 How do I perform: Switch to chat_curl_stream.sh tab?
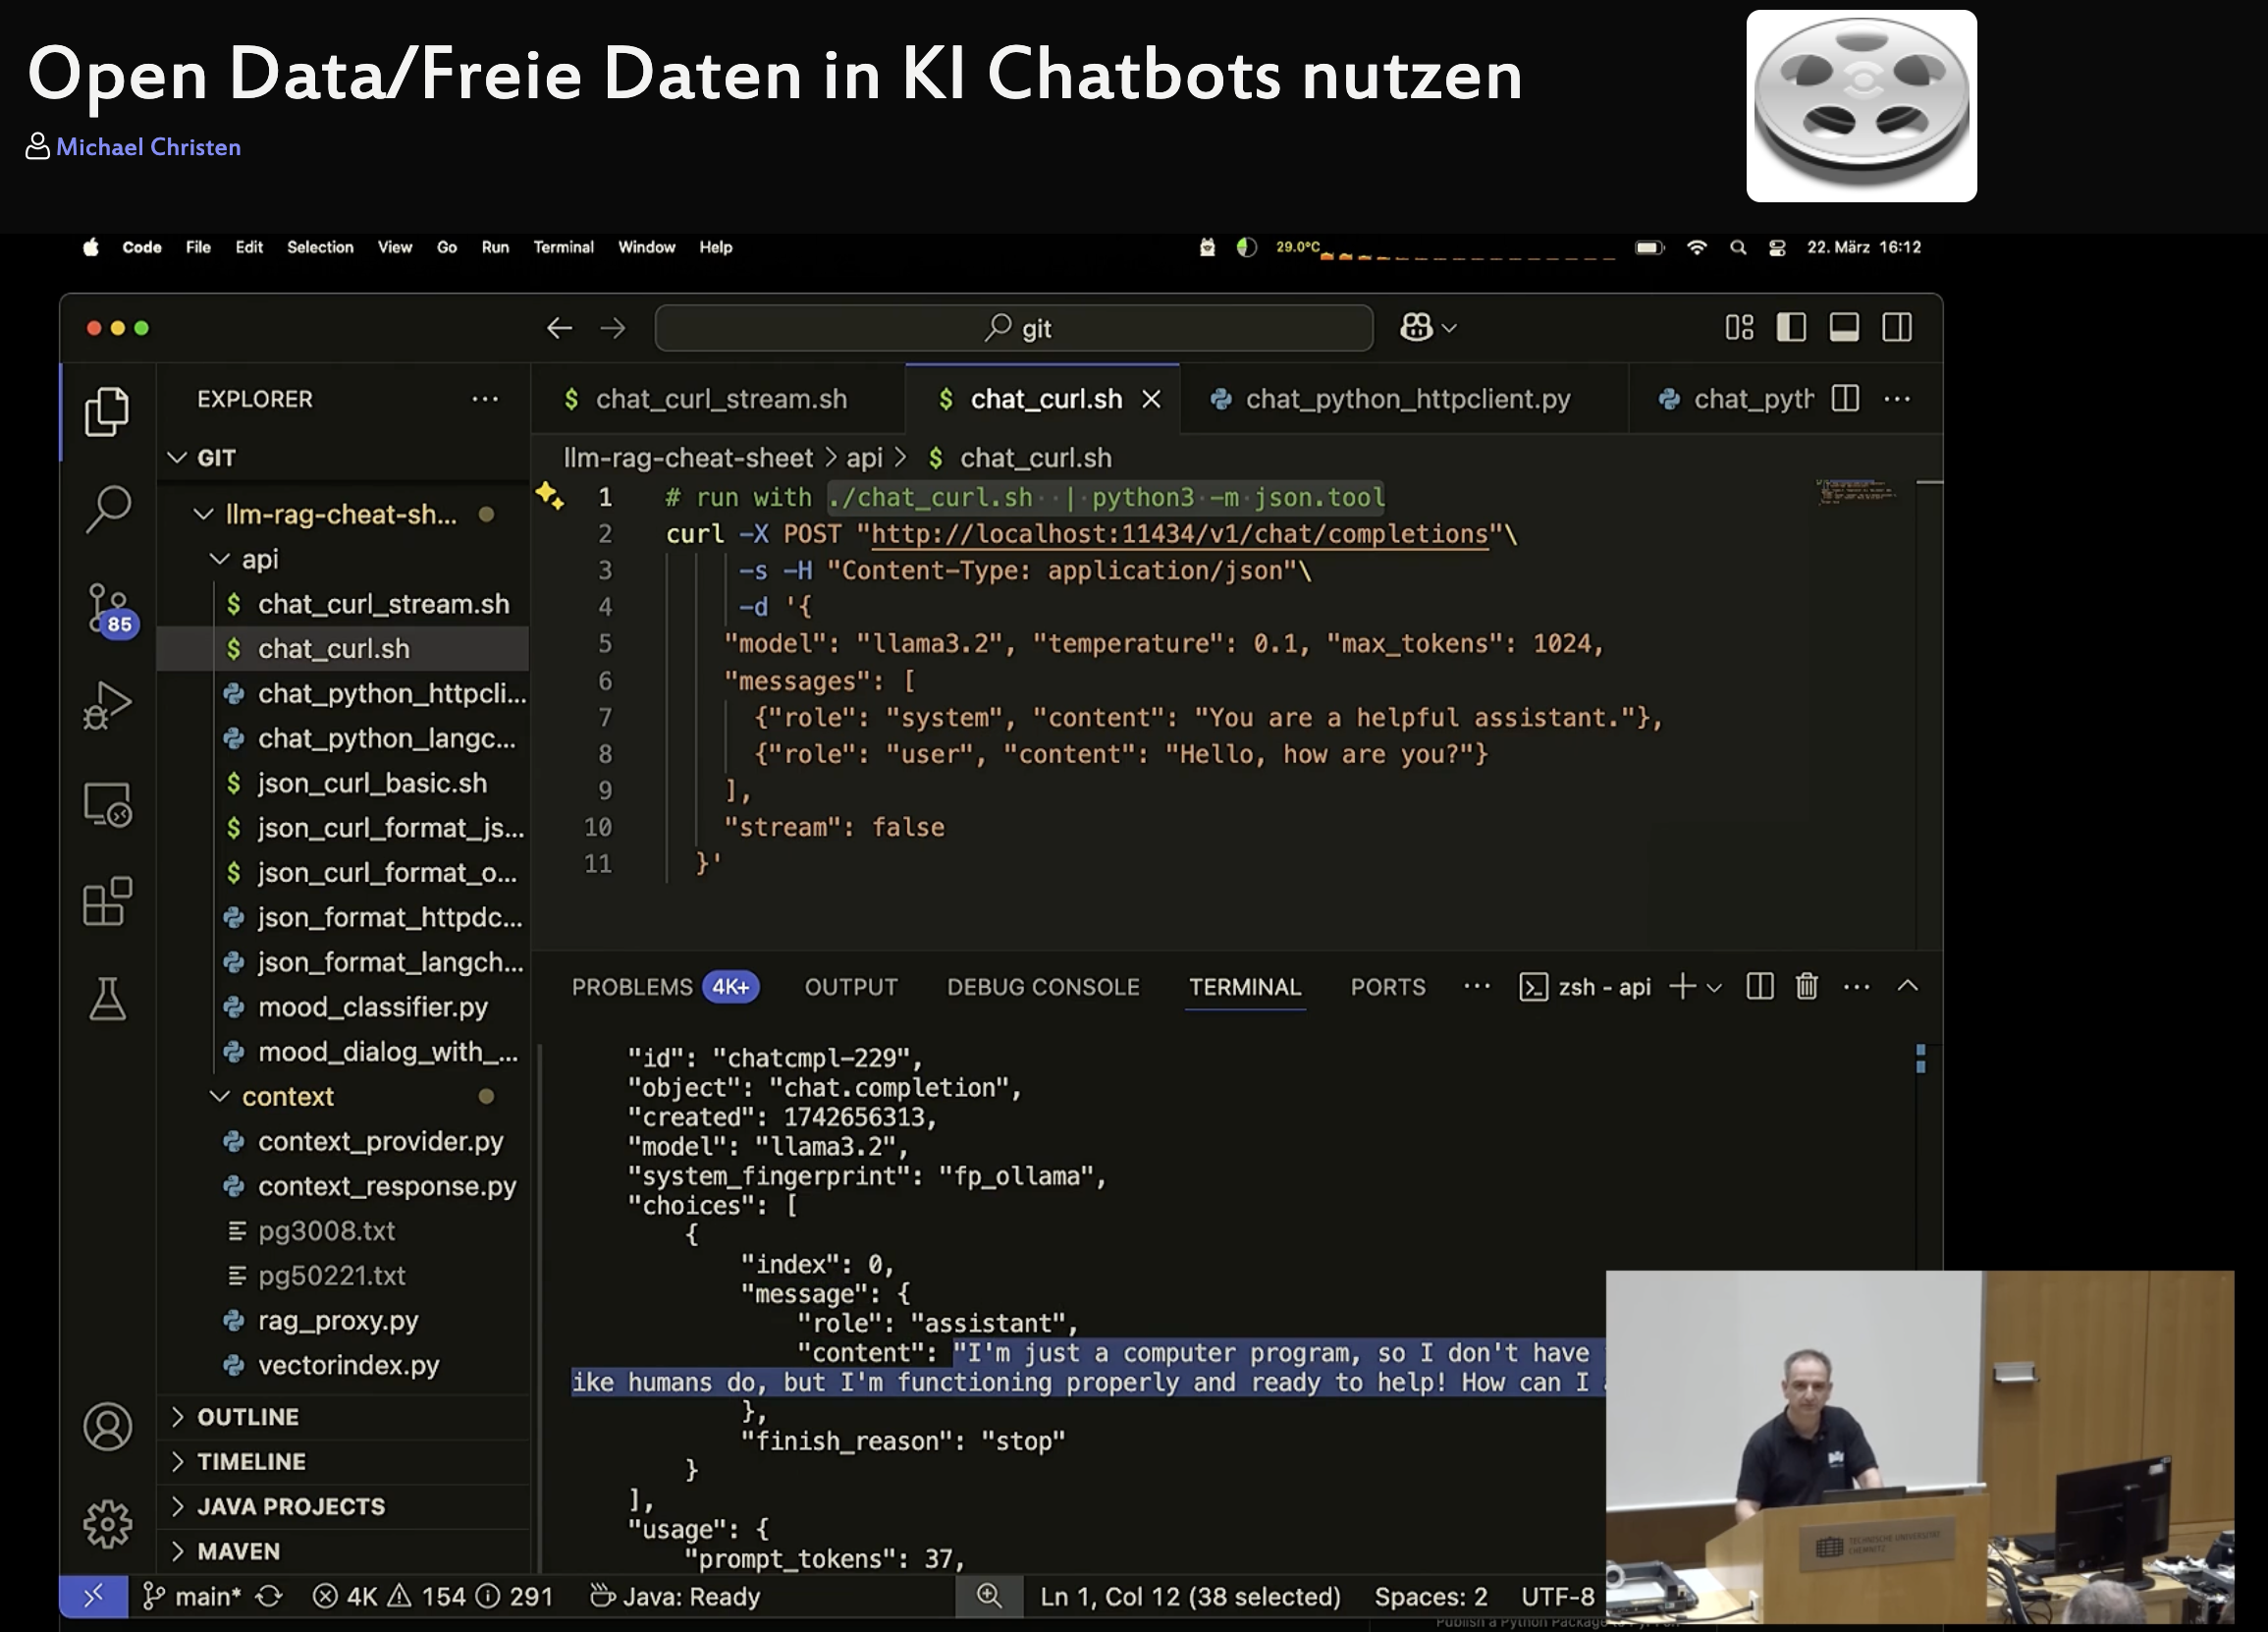pyautogui.click(x=718, y=399)
